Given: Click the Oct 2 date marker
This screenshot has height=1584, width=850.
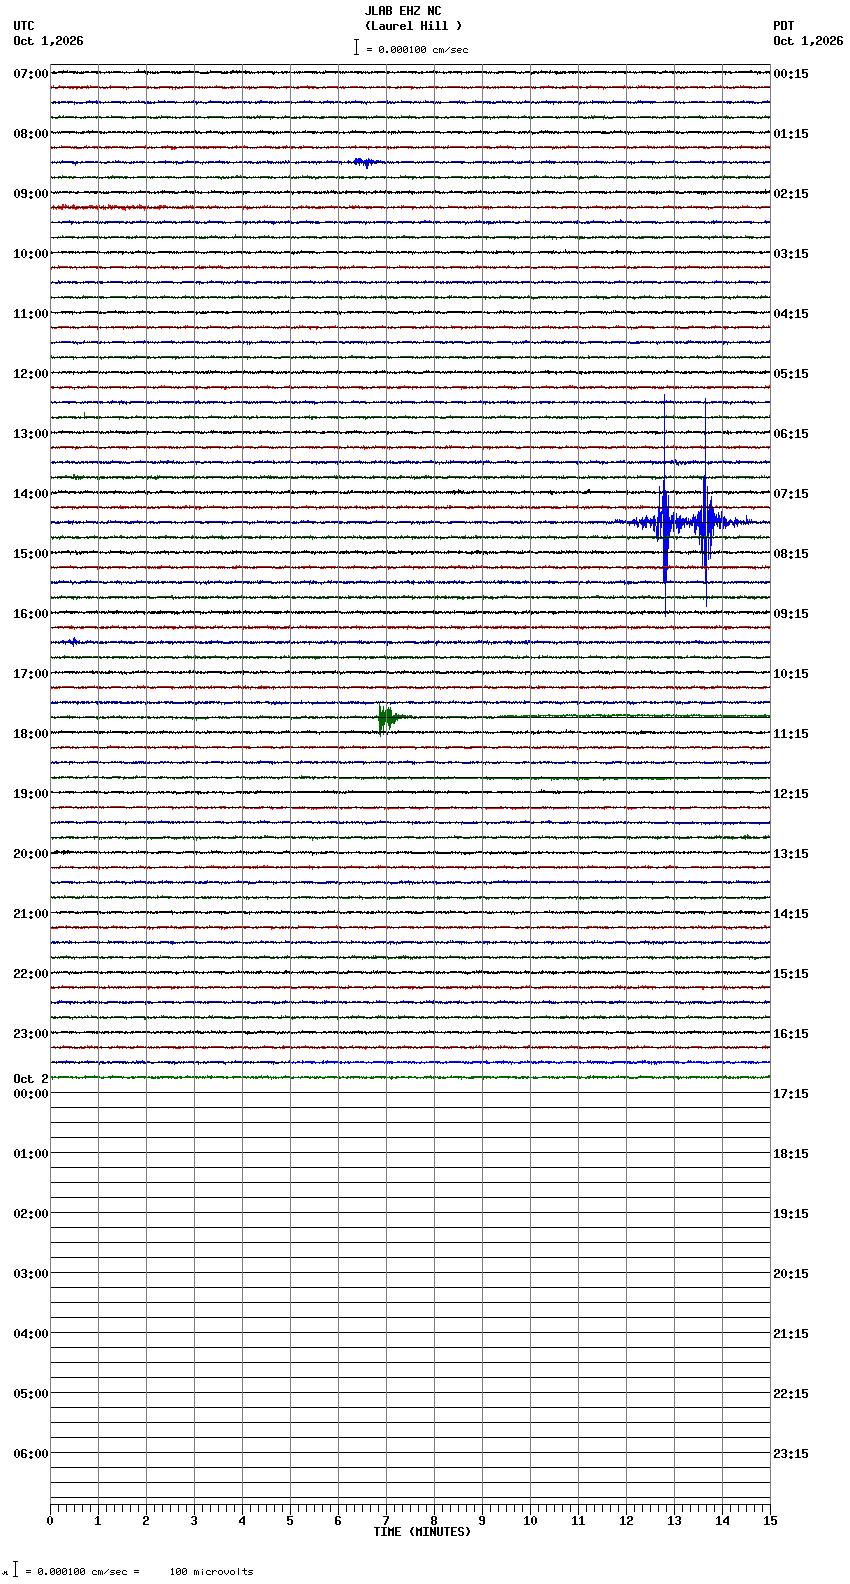Looking at the screenshot, I should [x=31, y=1079].
